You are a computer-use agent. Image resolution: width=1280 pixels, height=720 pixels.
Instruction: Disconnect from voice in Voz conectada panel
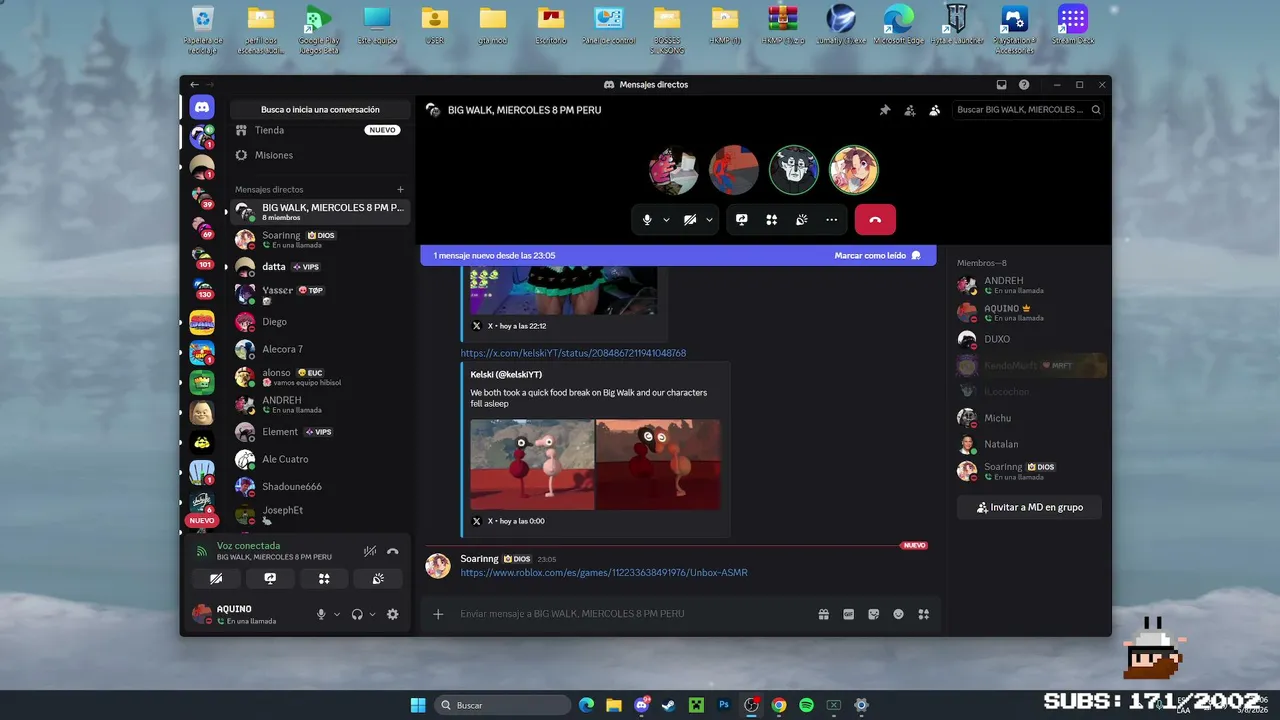392,551
